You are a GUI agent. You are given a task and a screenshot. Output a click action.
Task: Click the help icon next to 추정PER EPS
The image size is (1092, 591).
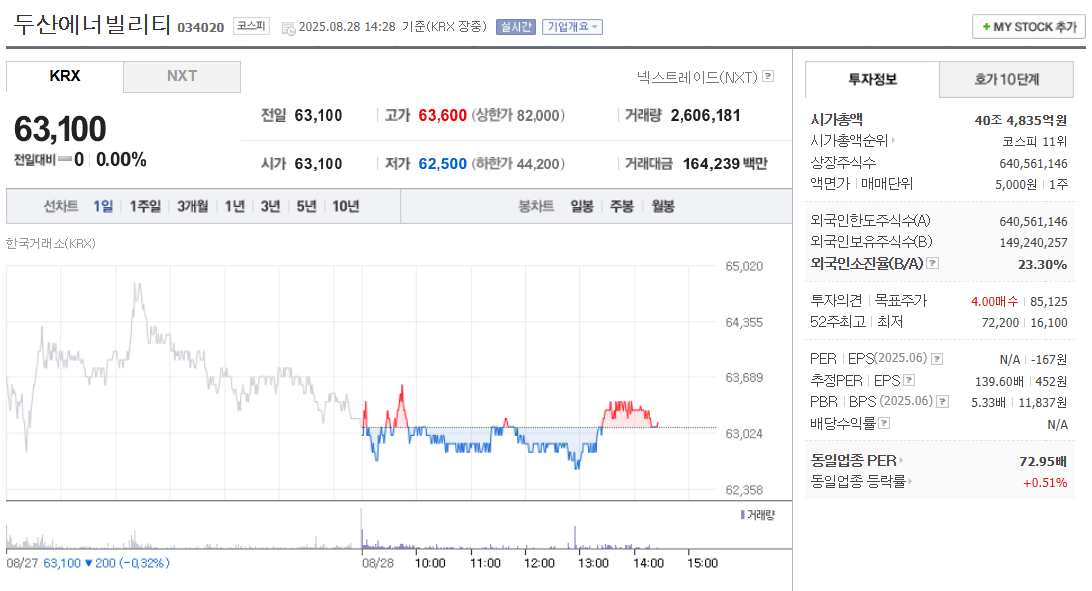click(909, 380)
